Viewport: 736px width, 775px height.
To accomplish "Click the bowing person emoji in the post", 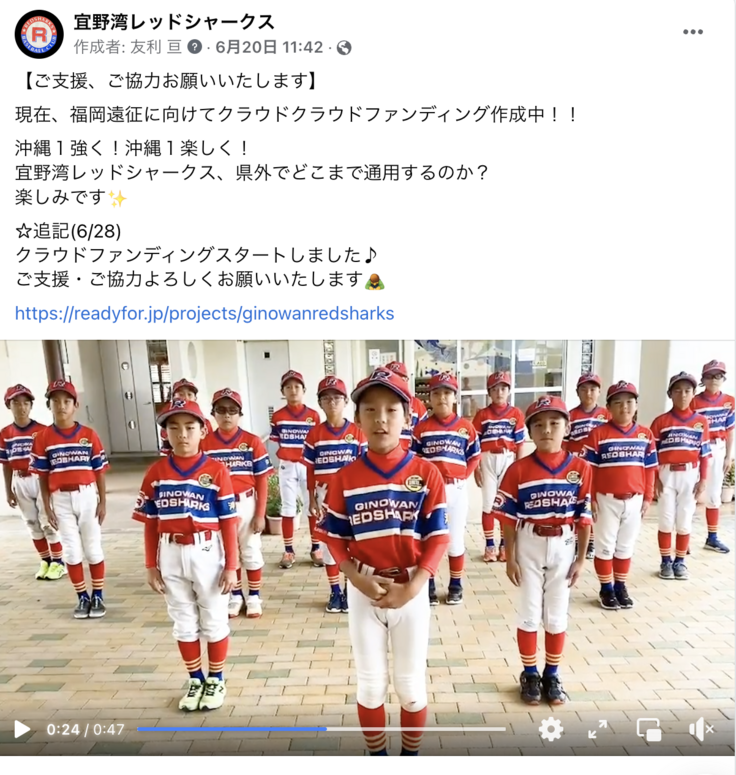I will [x=375, y=281].
